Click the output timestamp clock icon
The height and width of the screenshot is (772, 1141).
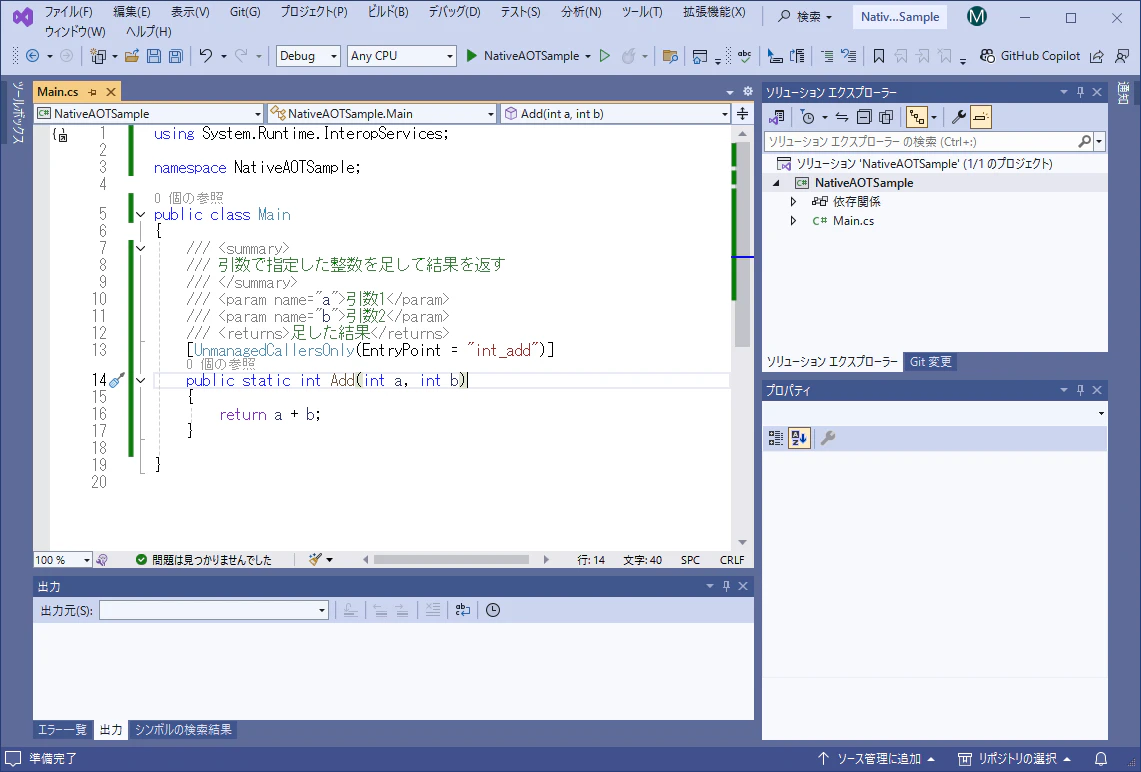click(493, 610)
